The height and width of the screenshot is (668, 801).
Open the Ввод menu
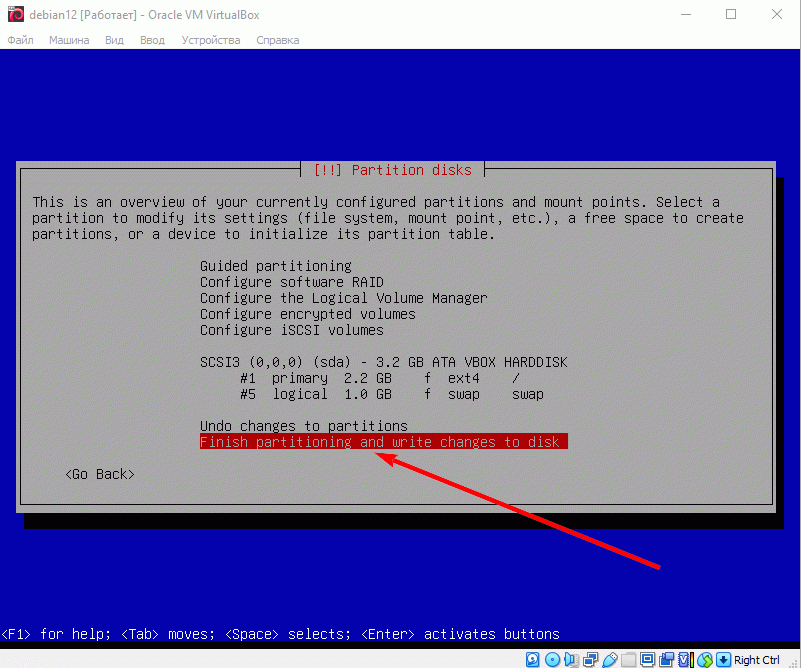[x=152, y=40]
